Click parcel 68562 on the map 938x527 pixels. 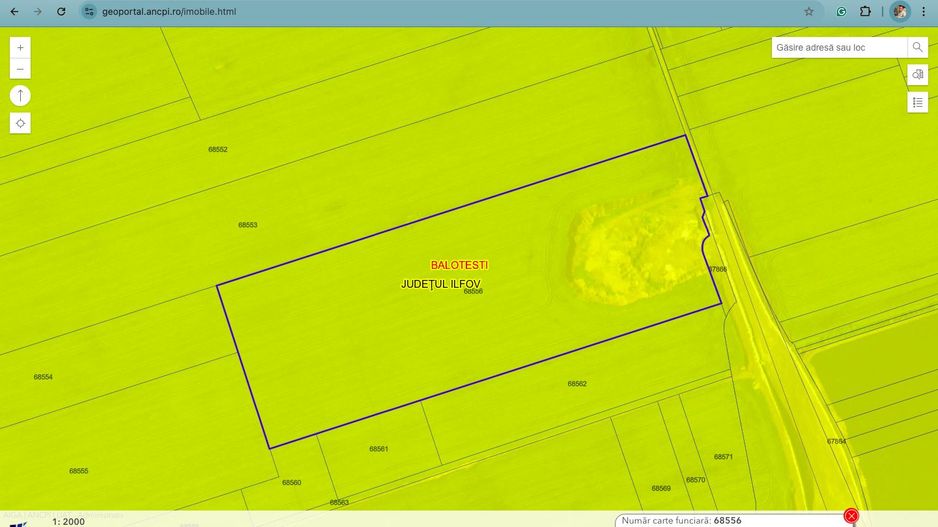pyautogui.click(x=577, y=384)
